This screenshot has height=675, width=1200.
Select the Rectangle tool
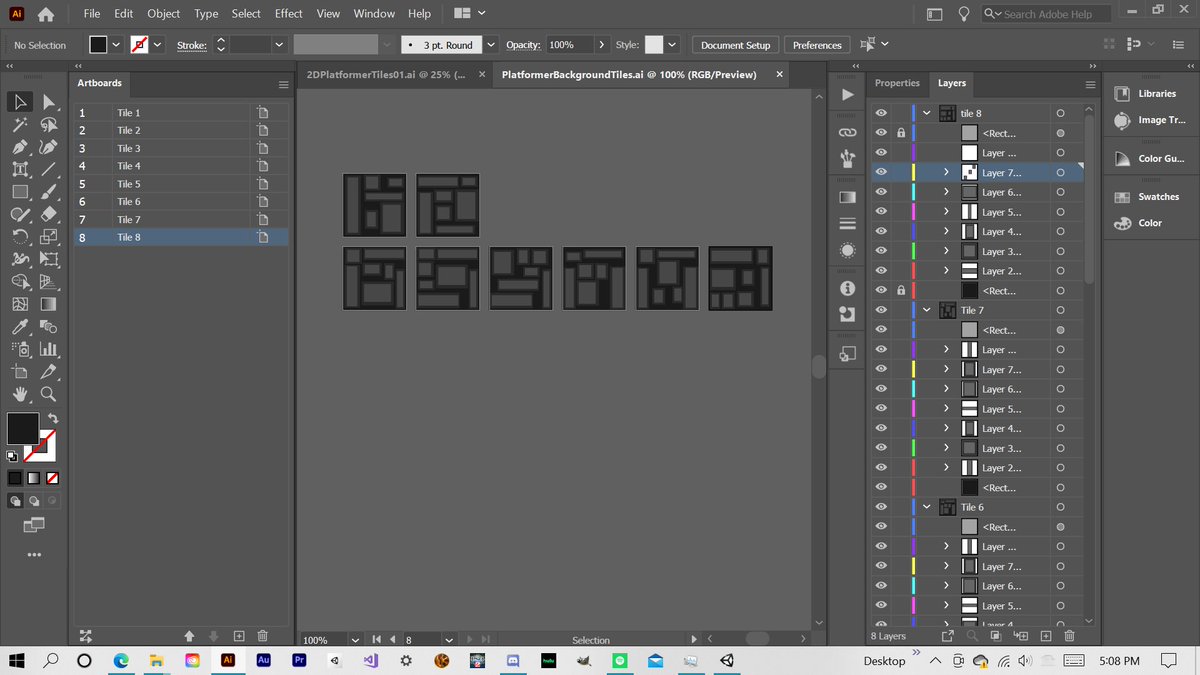(x=20, y=191)
